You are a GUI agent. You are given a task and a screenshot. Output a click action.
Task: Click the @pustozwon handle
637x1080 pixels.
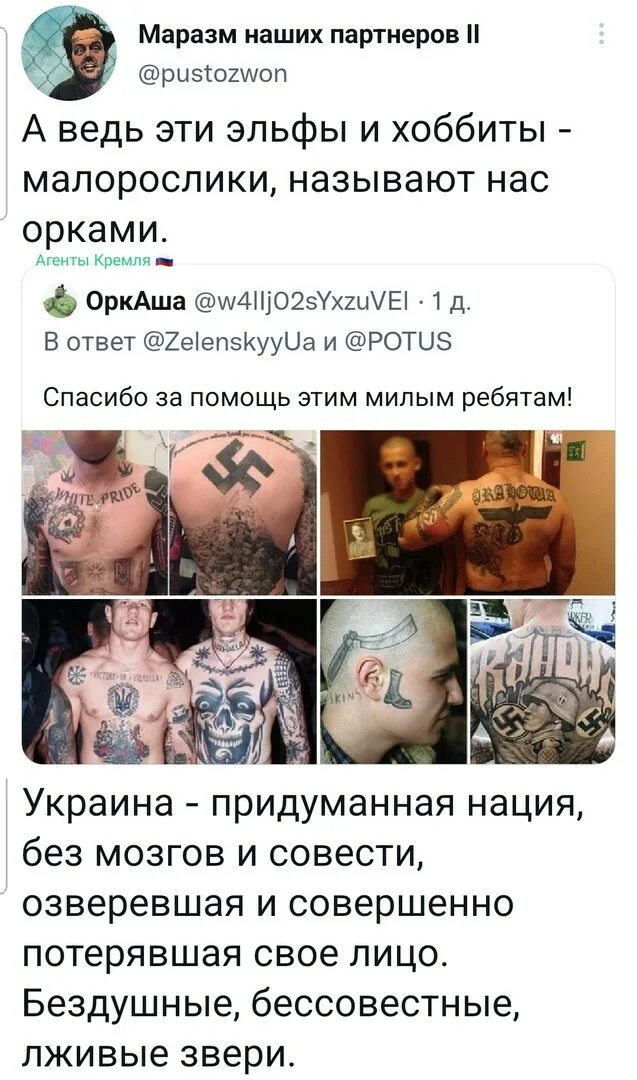click(213, 73)
